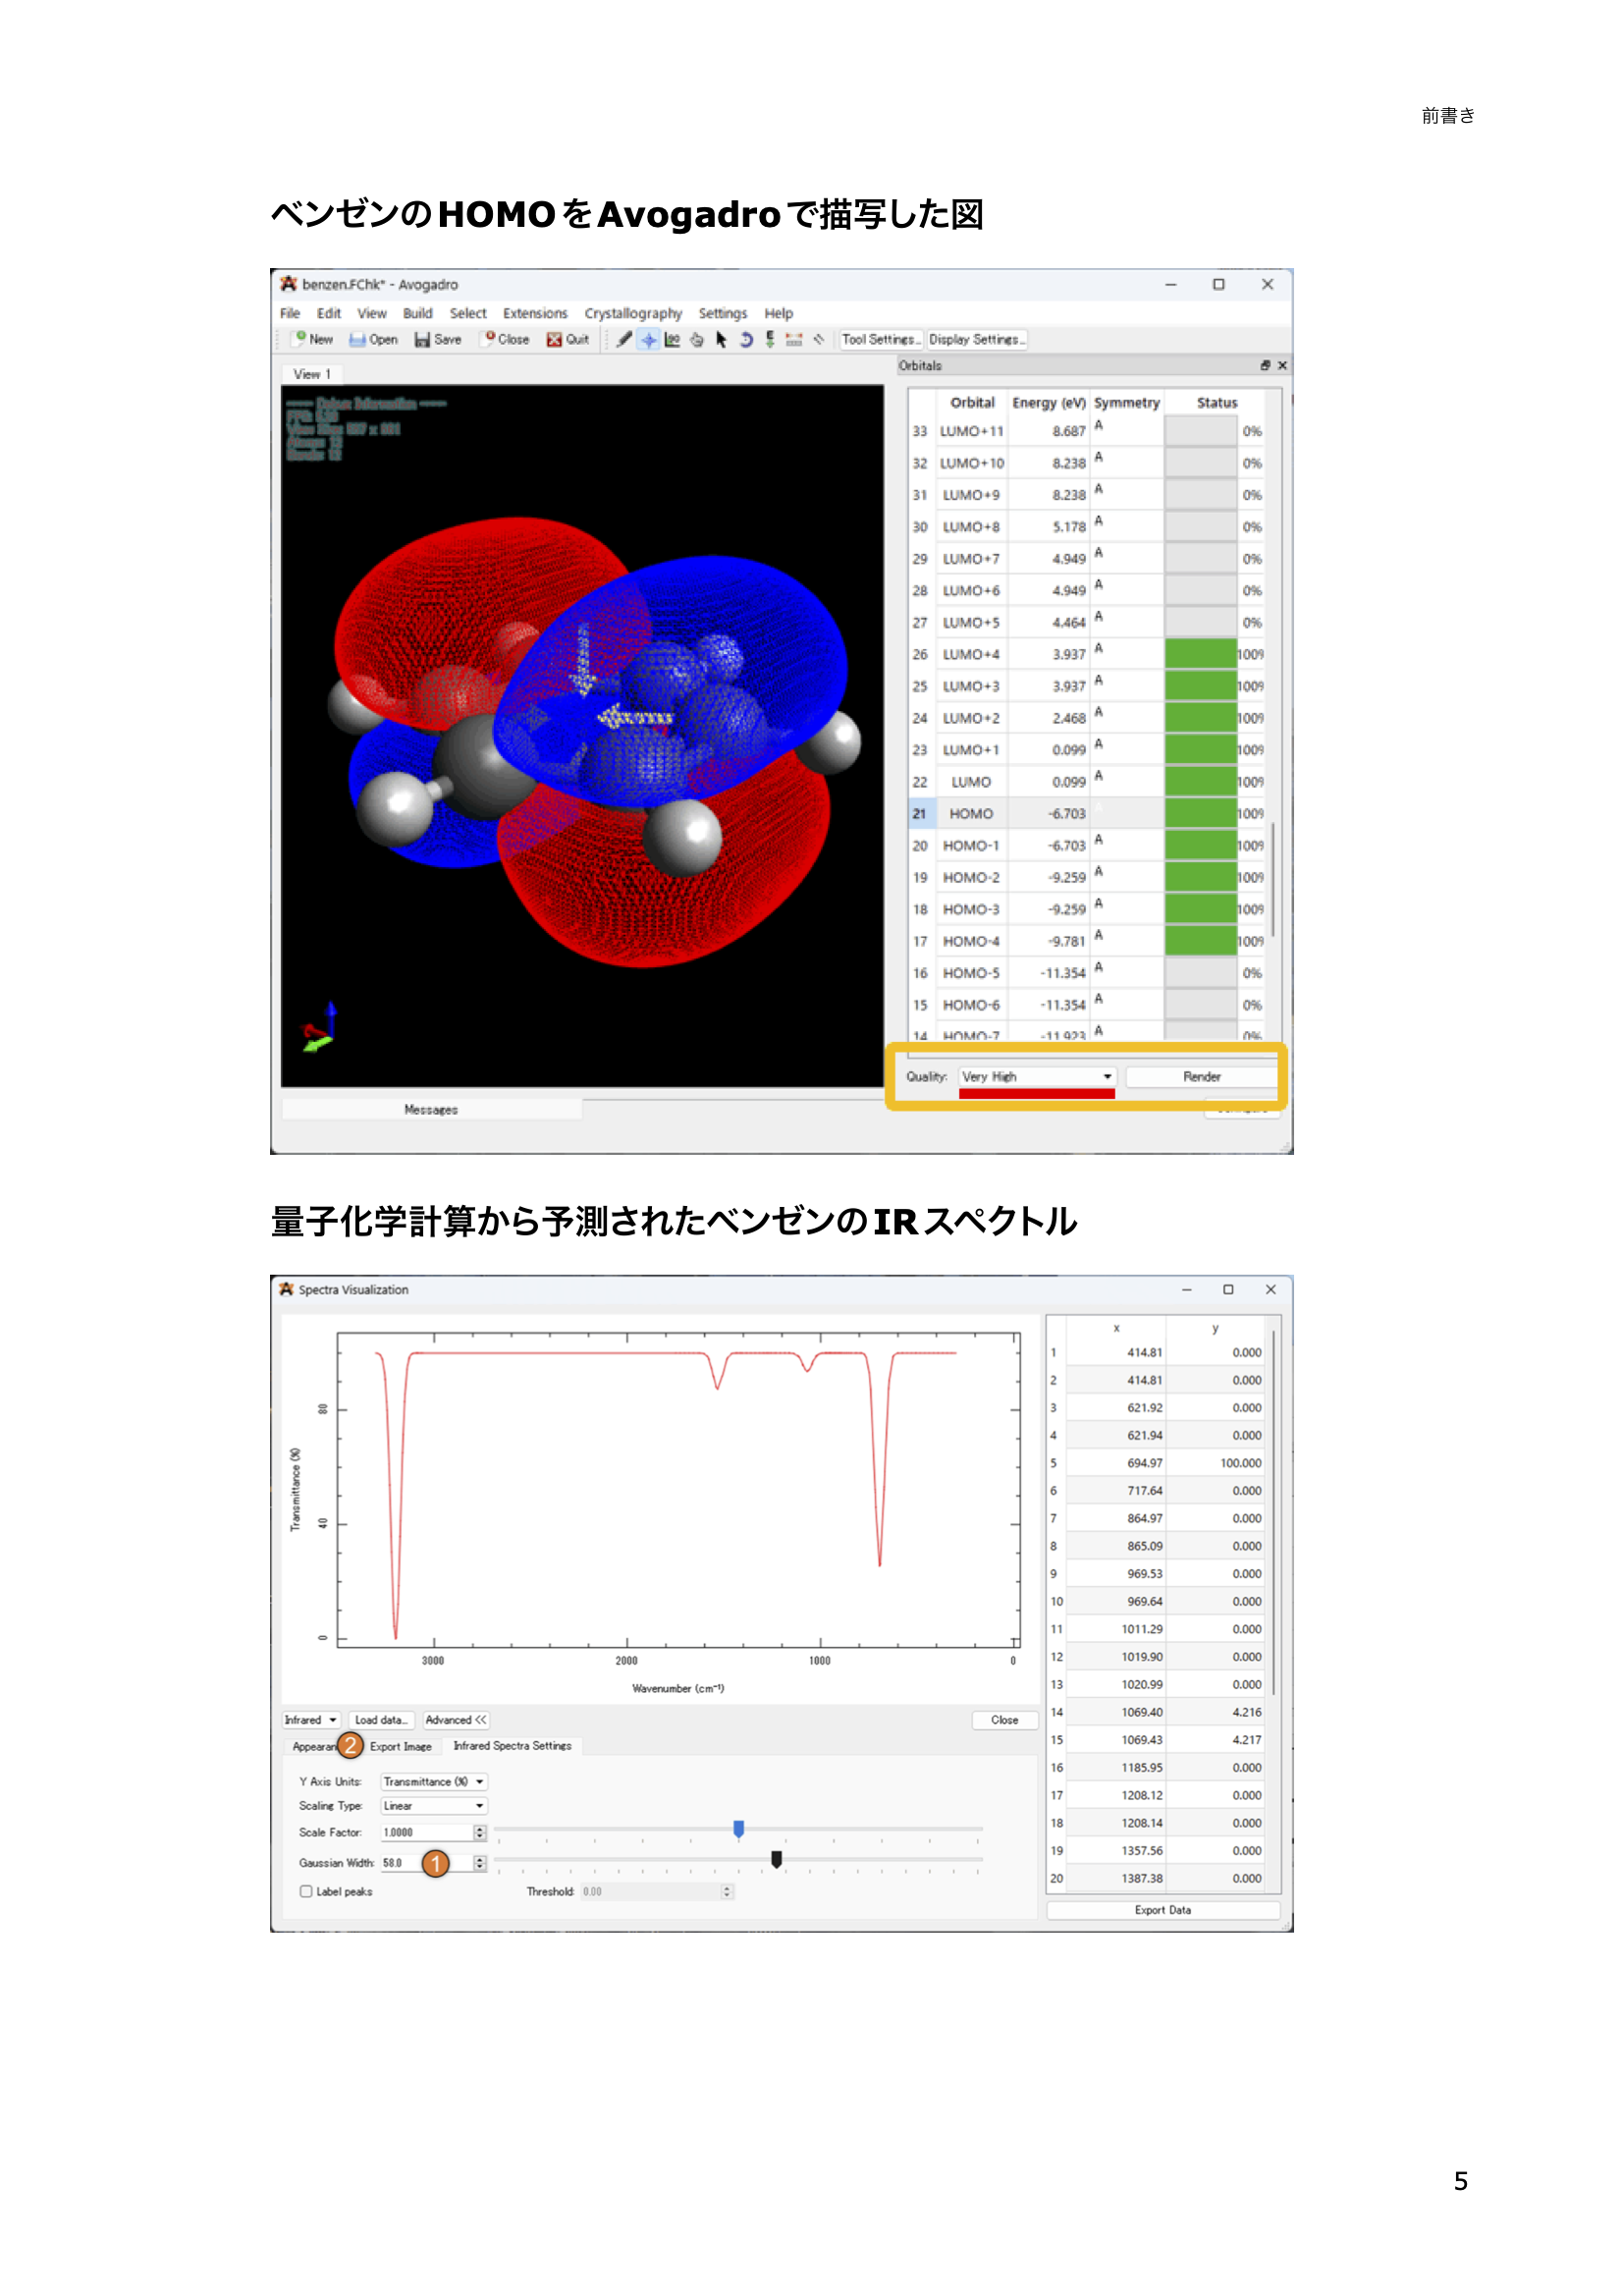The width and height of the screenshot is (1623, 2296).
Task: Click the Close file toolbar button
Action: click(x=506, y=340)
